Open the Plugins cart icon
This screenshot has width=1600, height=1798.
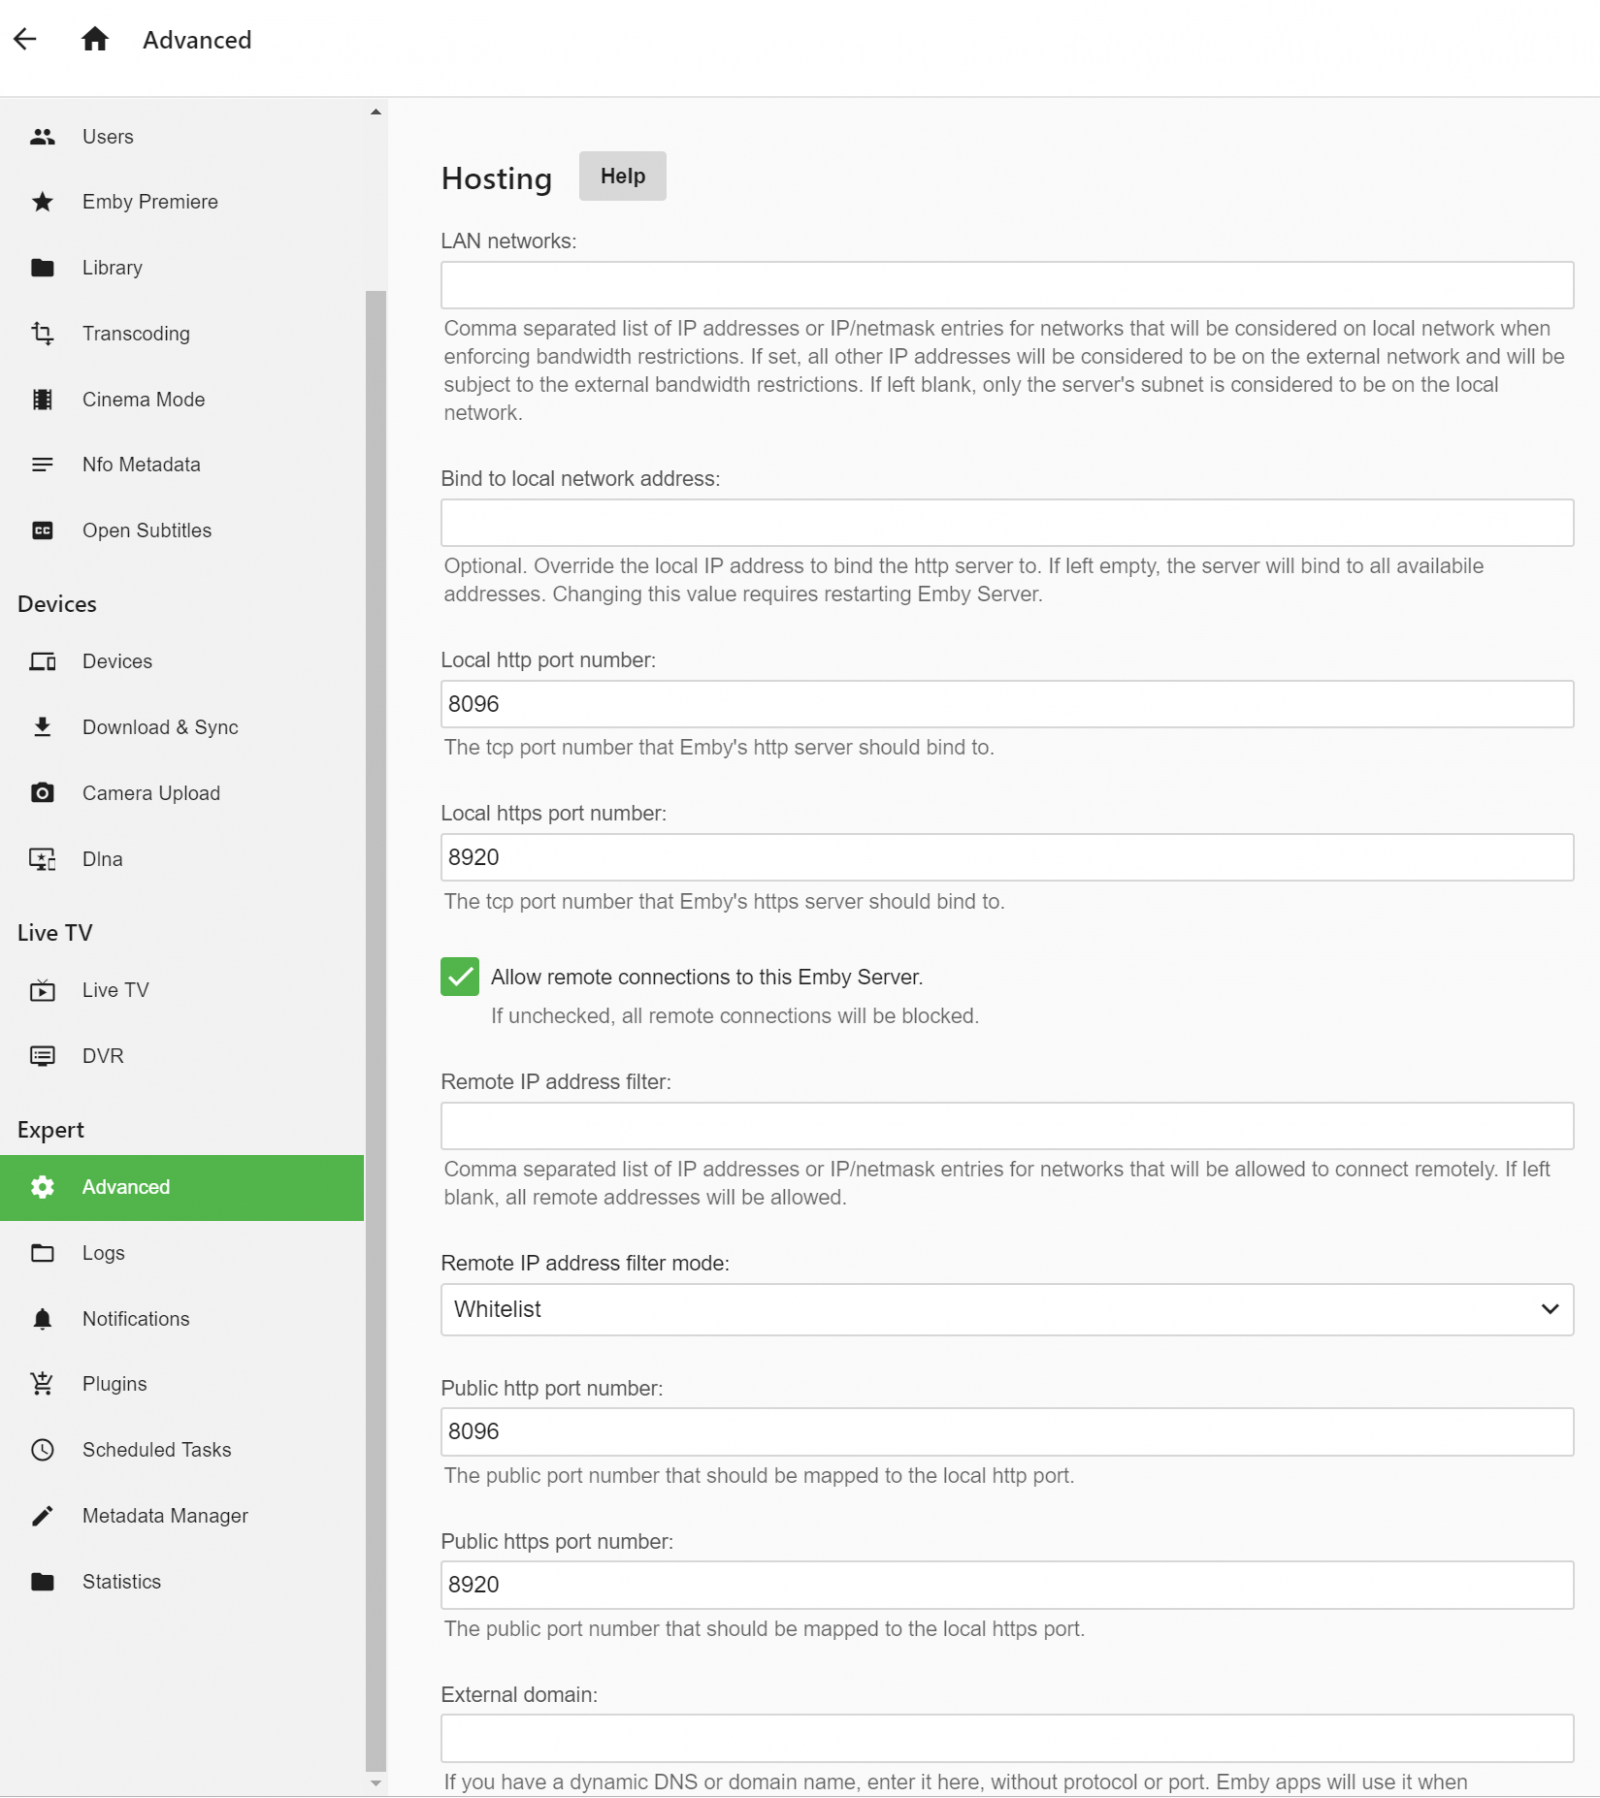(x=42, y=1384)
